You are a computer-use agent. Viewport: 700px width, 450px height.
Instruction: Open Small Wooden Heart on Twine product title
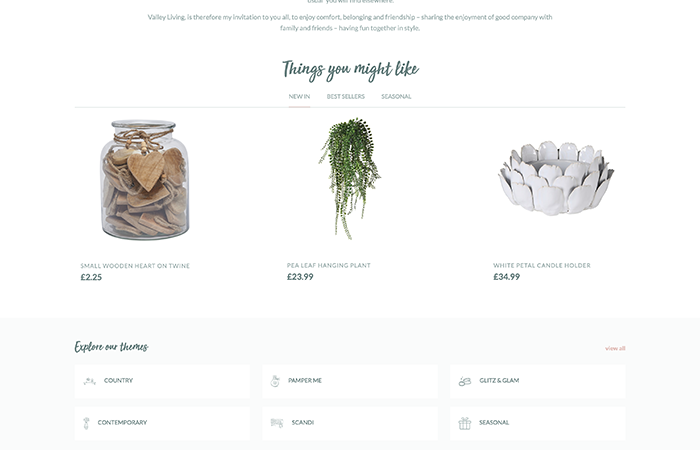[135, 266]
